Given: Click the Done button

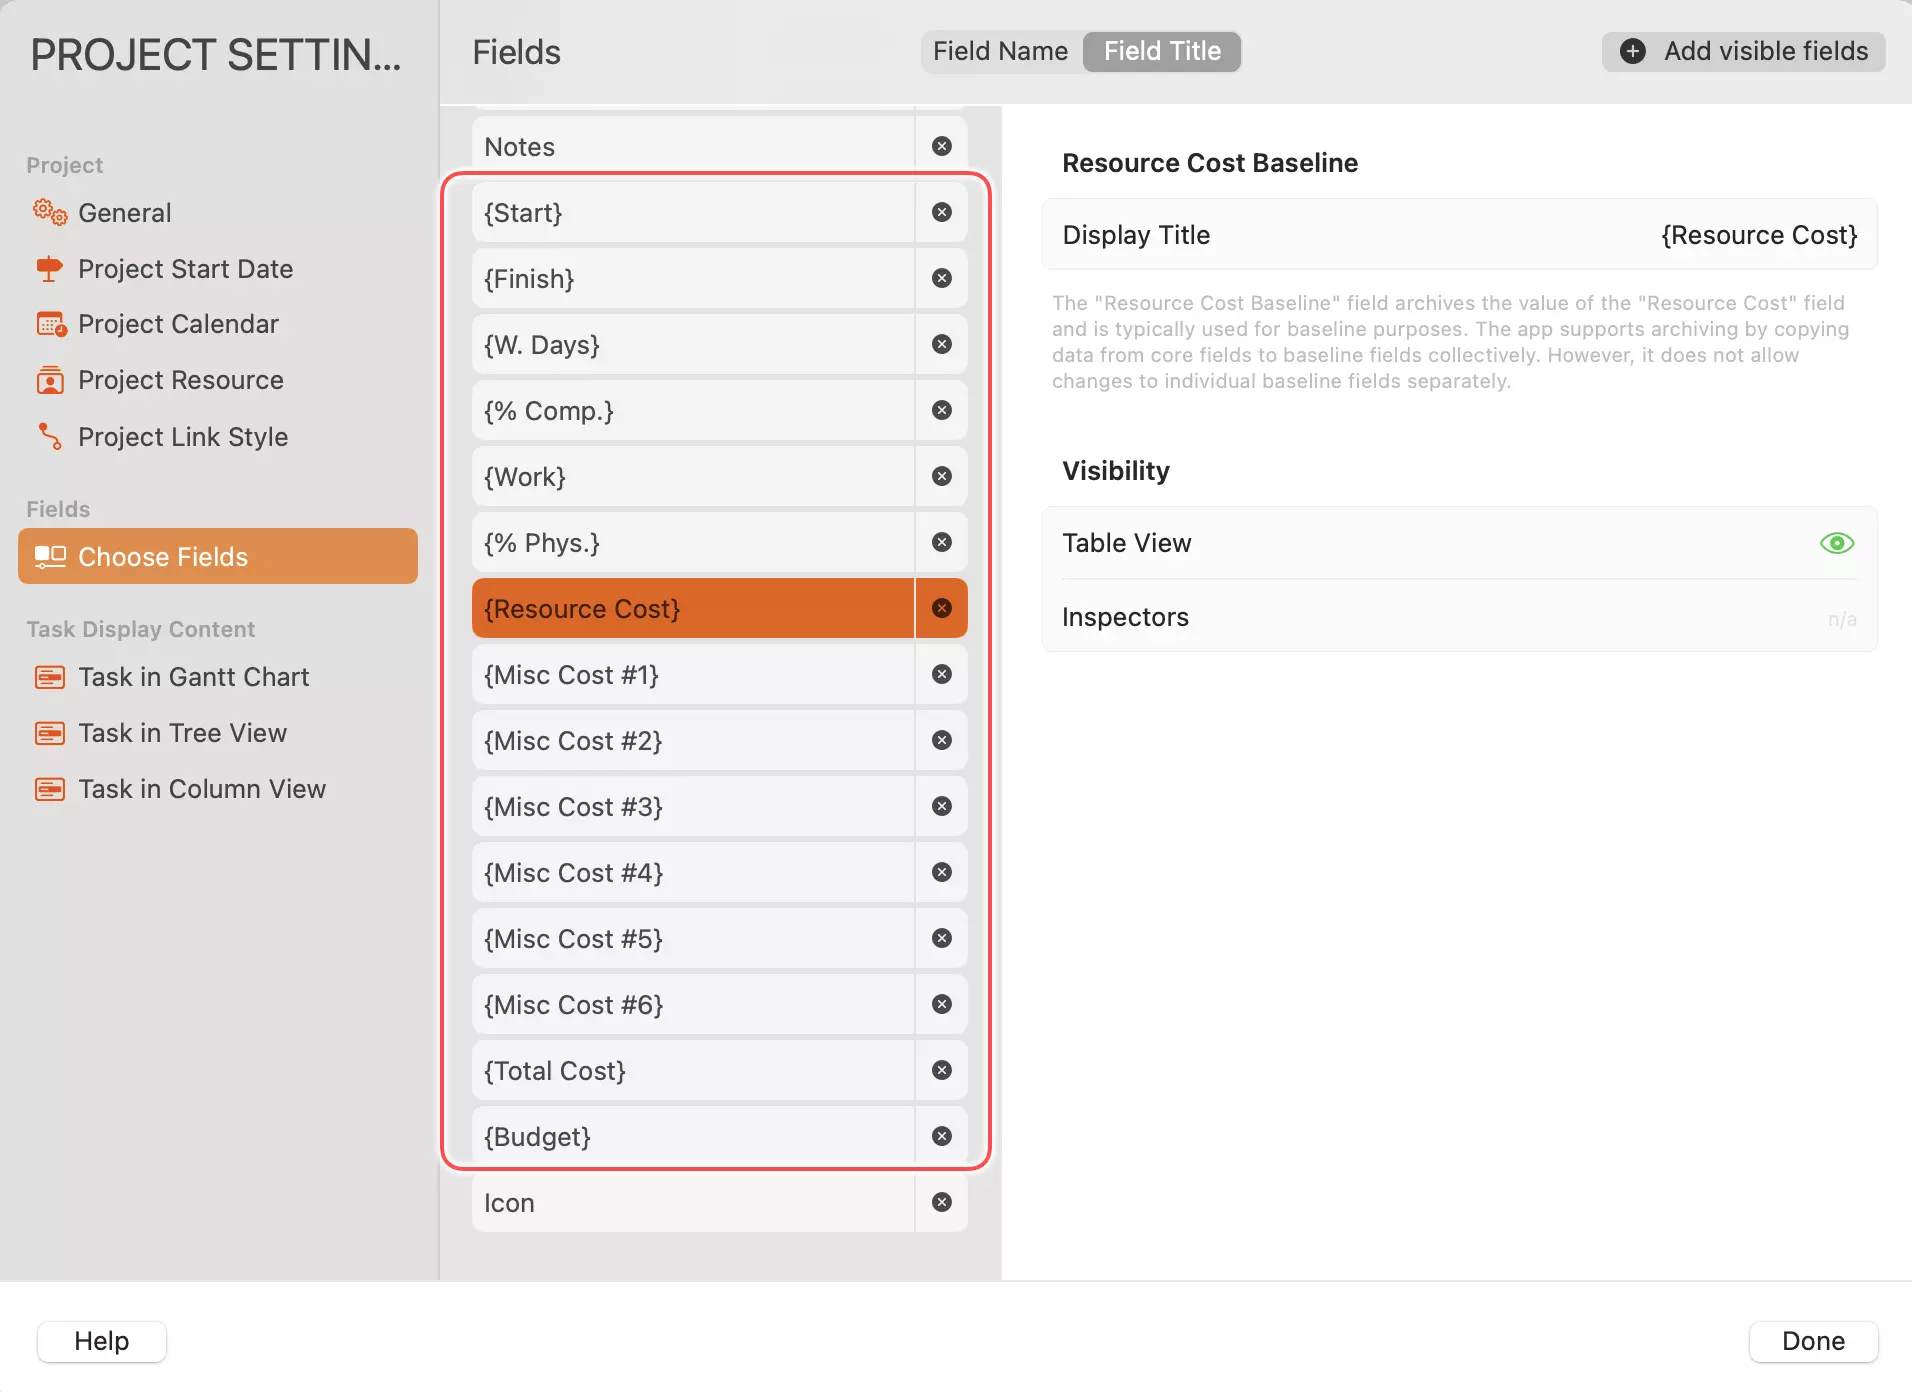Looking at the screenshot, I should (x=1813, y=1341).
